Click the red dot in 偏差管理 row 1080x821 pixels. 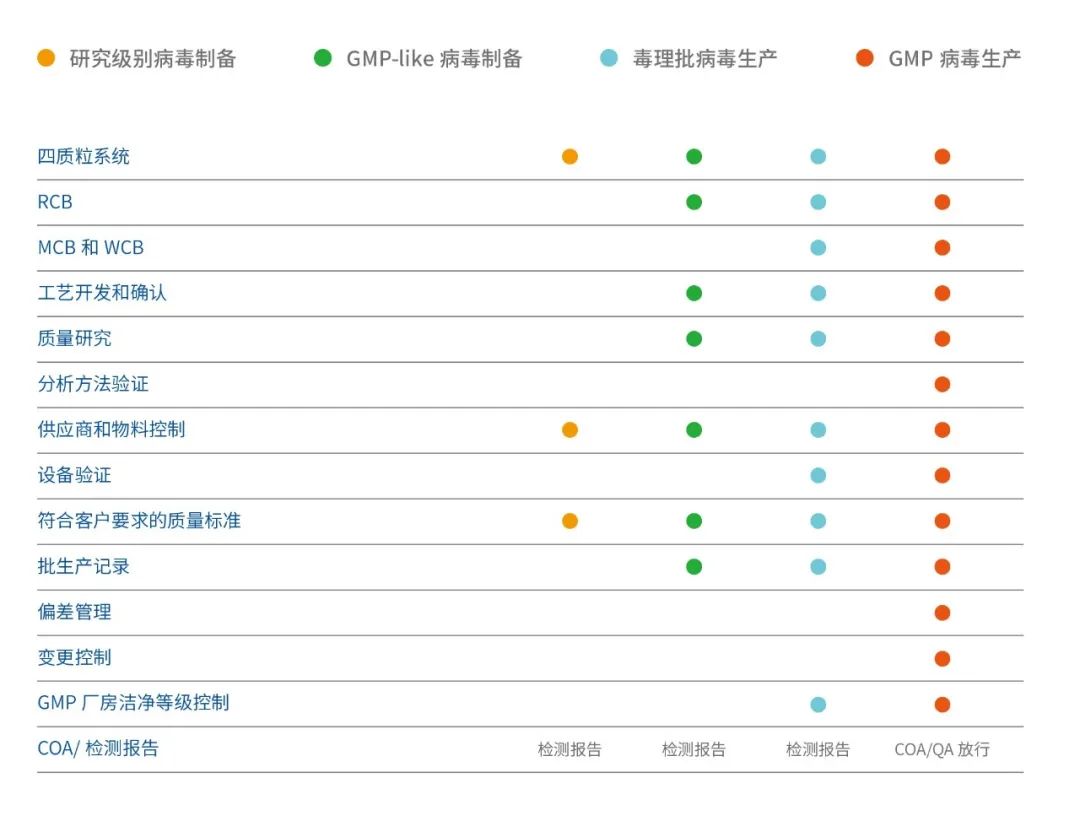coord(942,612)
